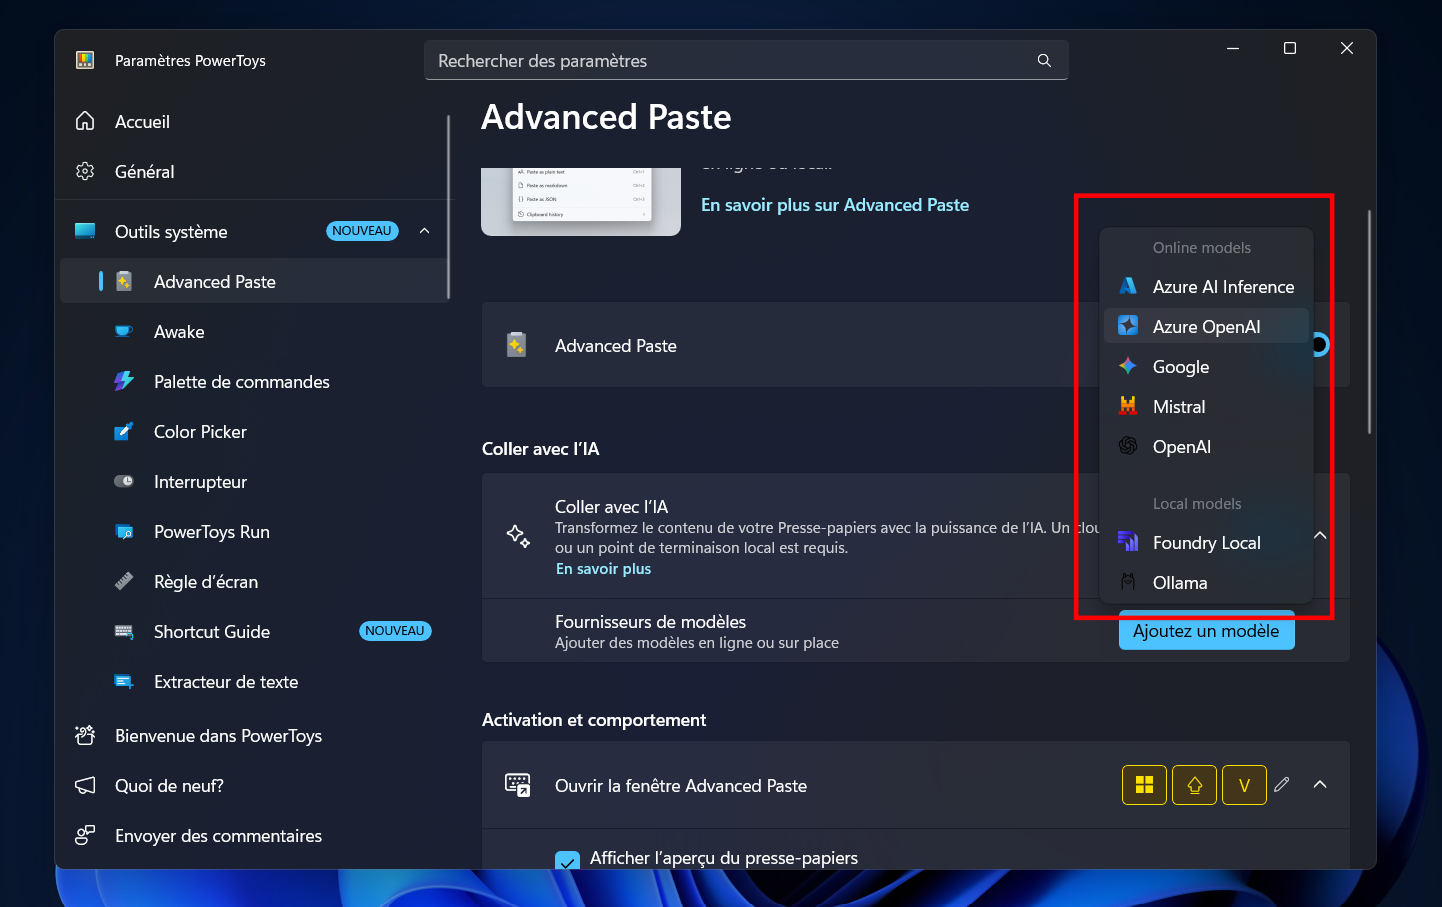Click the Quoi de neuf megaphone icon
1442x907 pixels.
[x=85, y=785]
